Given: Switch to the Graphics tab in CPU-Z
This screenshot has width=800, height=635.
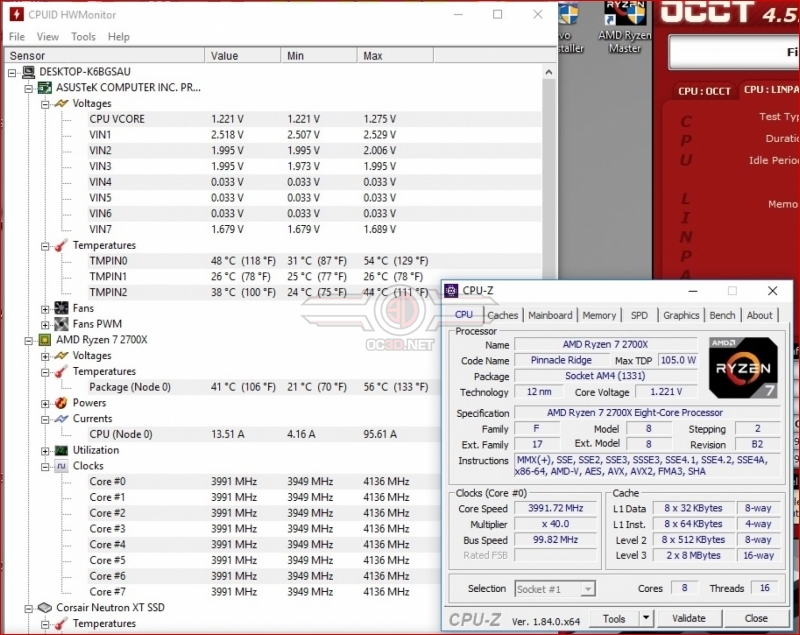Looking at the screenshot, I should pos(681,315).
